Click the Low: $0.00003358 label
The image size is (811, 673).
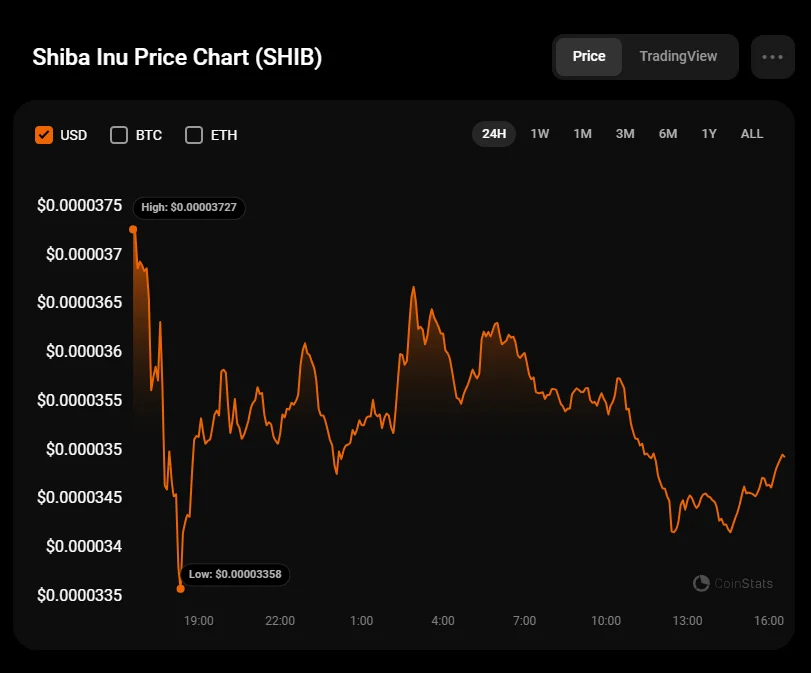pos(235,574)
